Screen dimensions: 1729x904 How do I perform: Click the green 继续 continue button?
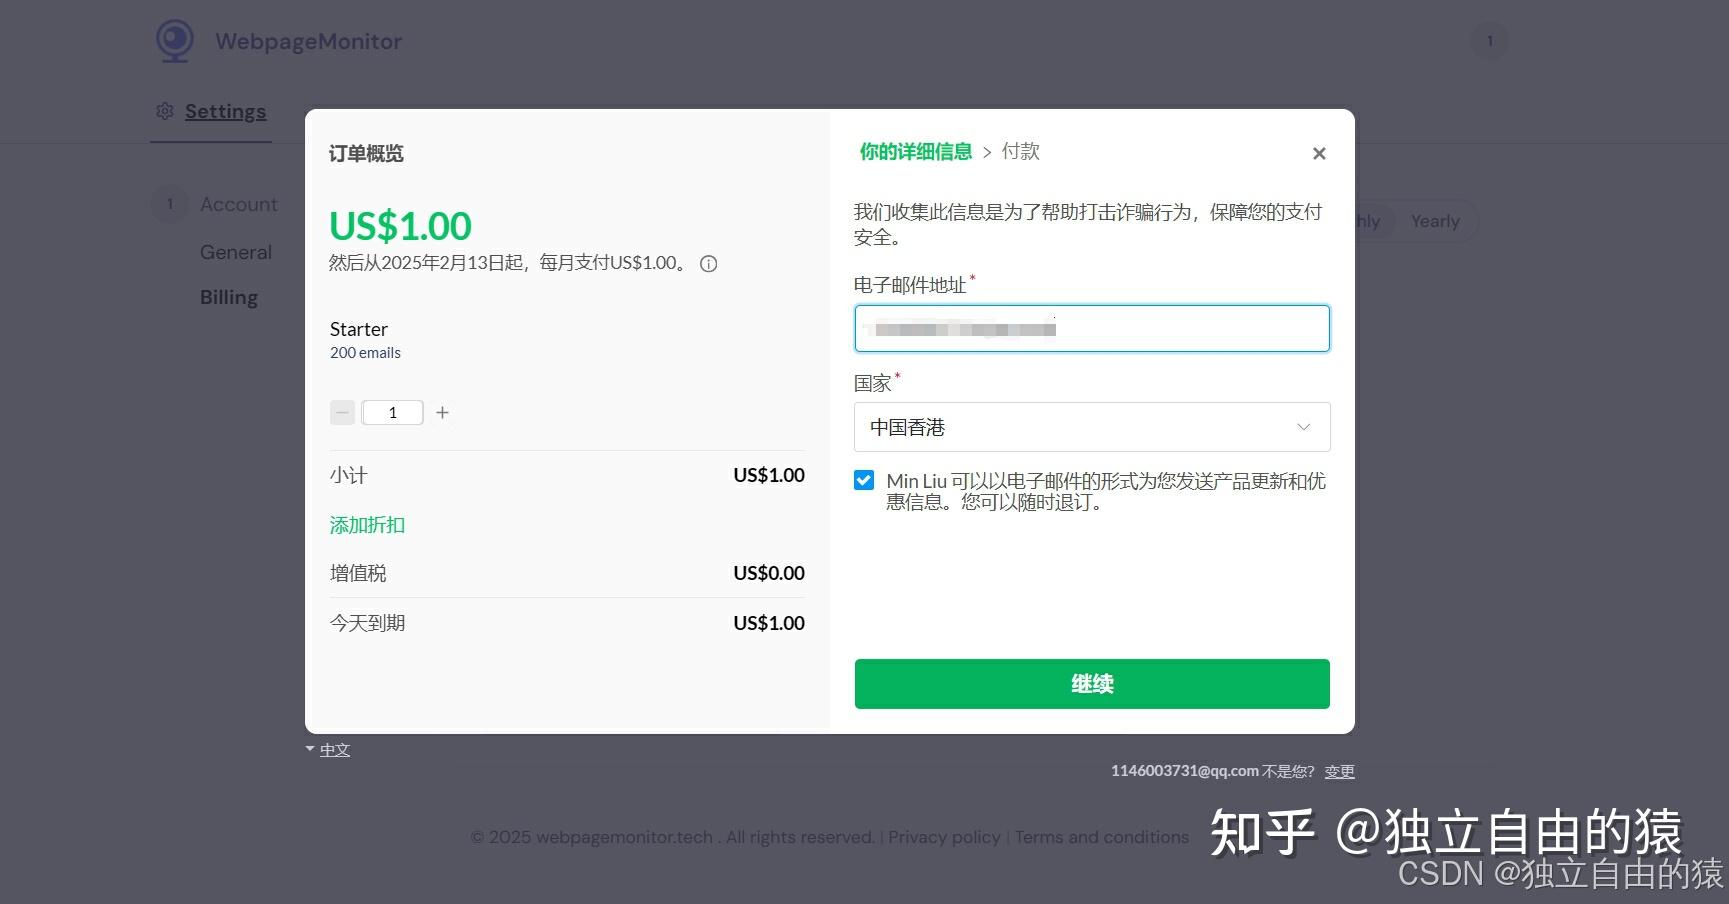tap(1091, 684)
